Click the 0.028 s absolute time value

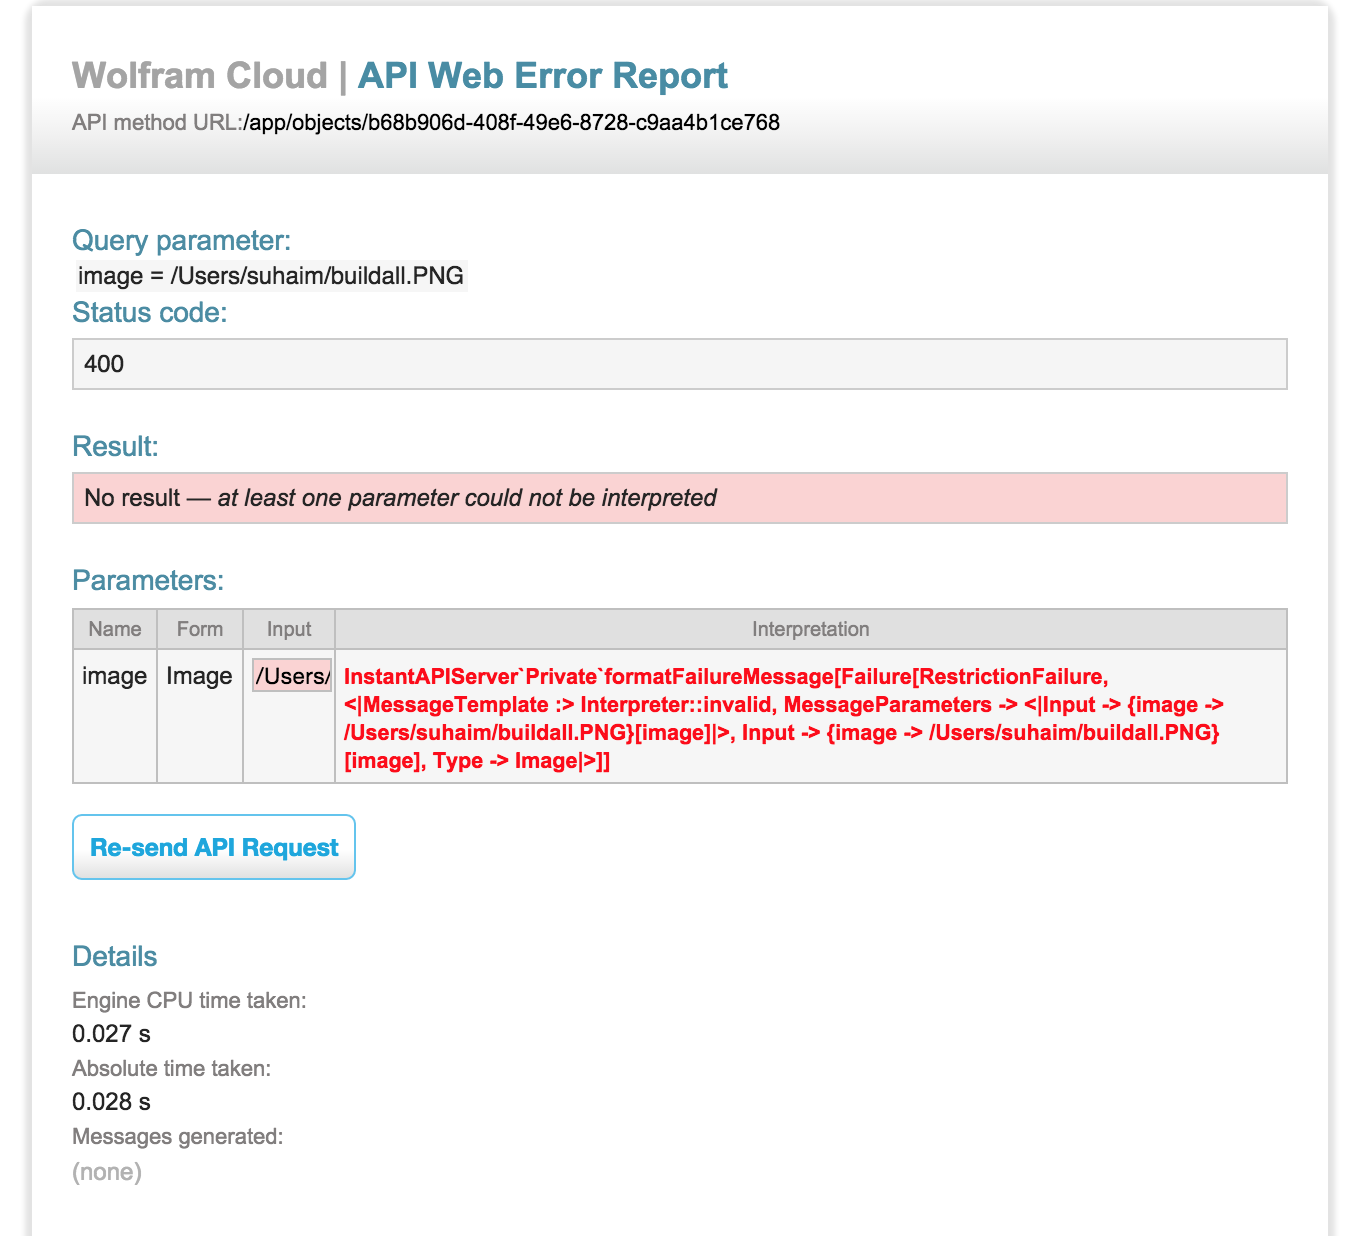tap(111, 1102)
